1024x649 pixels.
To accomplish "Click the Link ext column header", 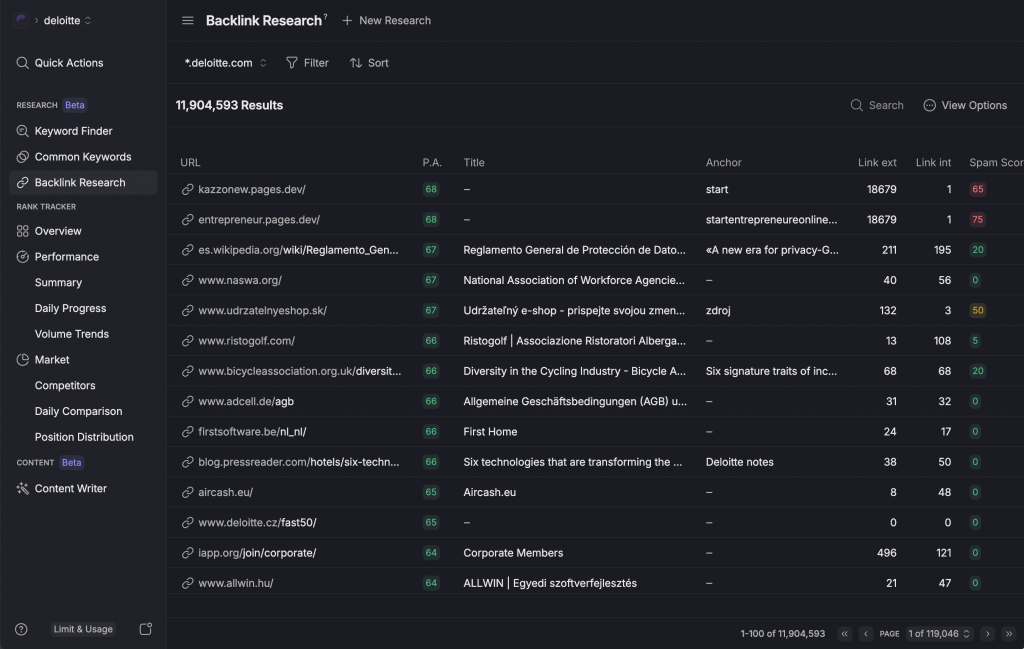I will tap(877, 163).
